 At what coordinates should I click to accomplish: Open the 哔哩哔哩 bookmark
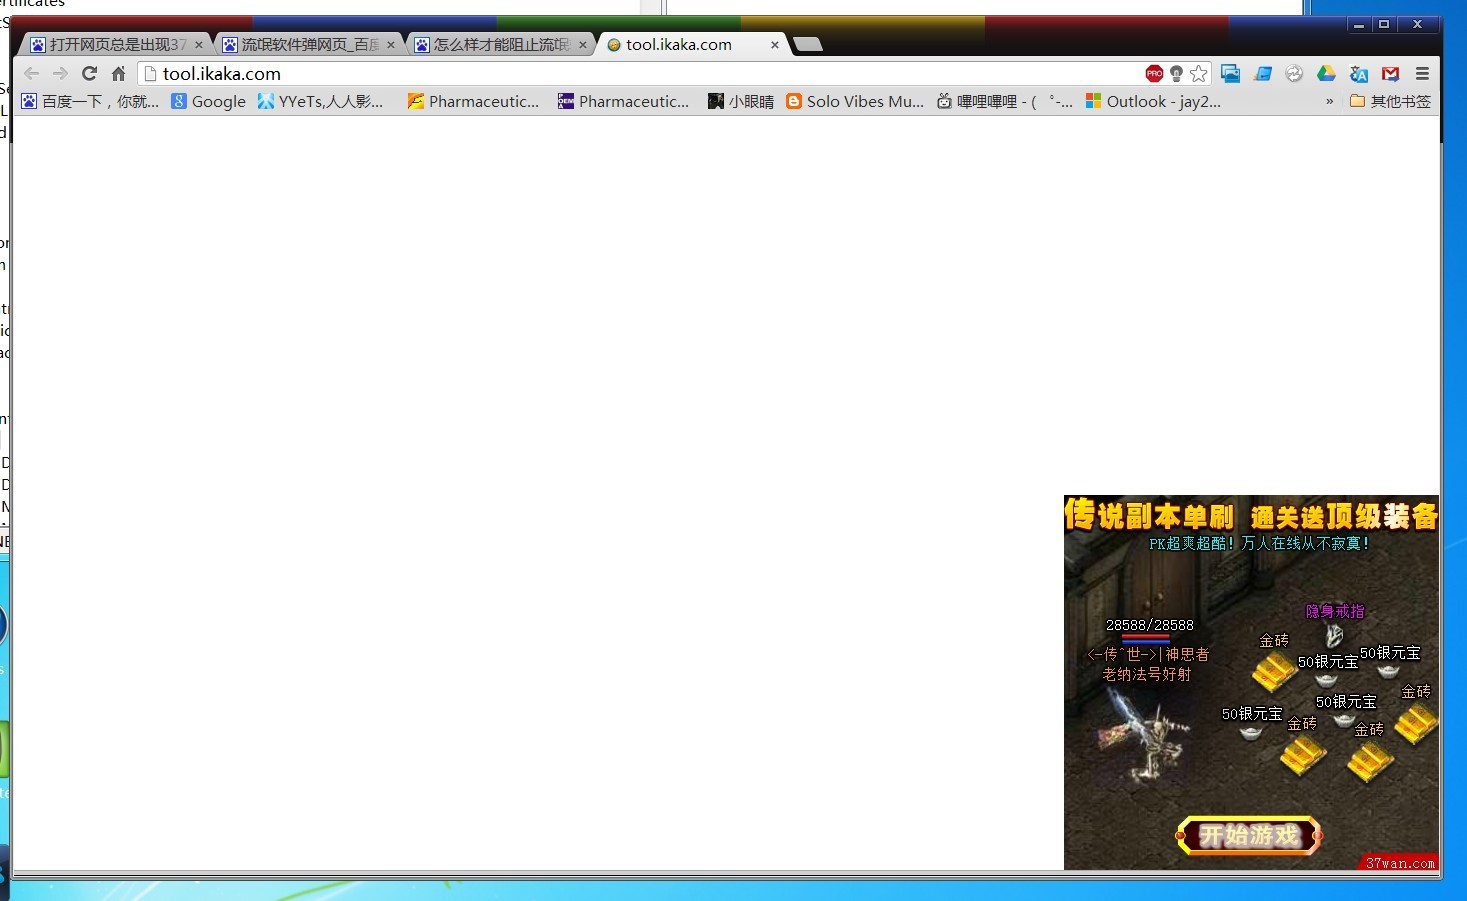1004,101
